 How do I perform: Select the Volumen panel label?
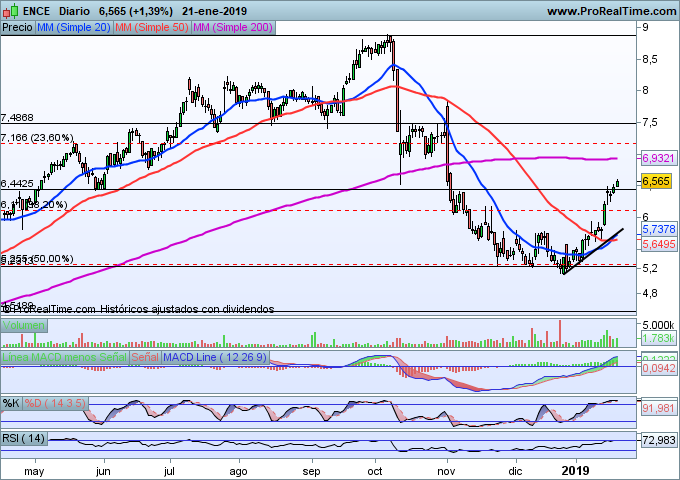point(24,326)
